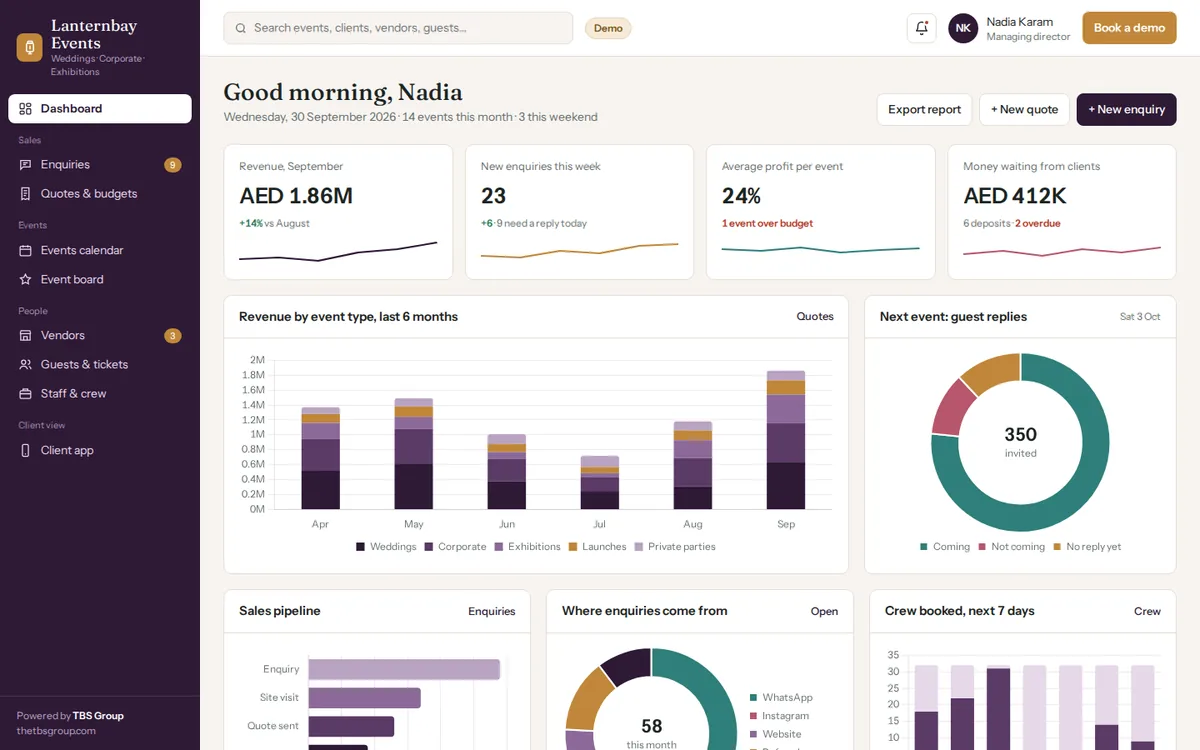Click the Private parties legend swatch
This screenshot has width=1200, height=750.
coord(639,547)
